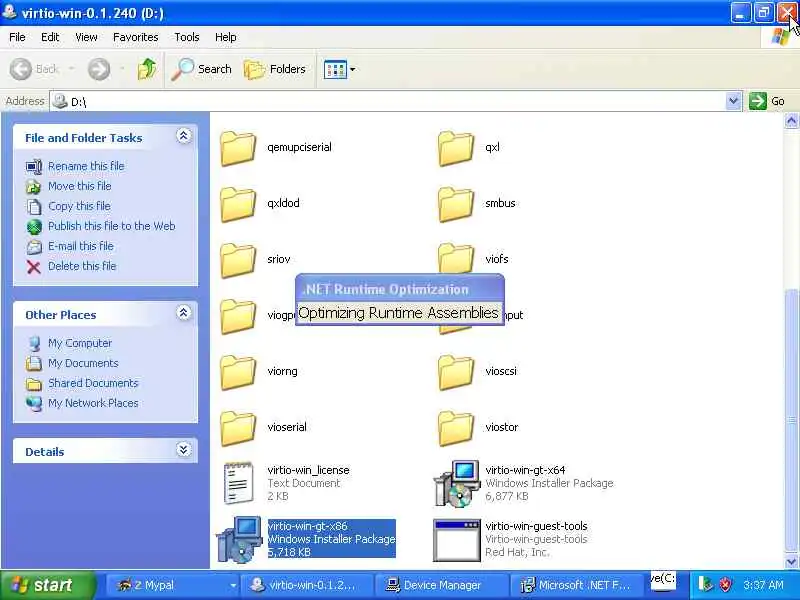800x600 pixels.
Task: Select the sriov folder icon
Action: (x=238, y=260)
